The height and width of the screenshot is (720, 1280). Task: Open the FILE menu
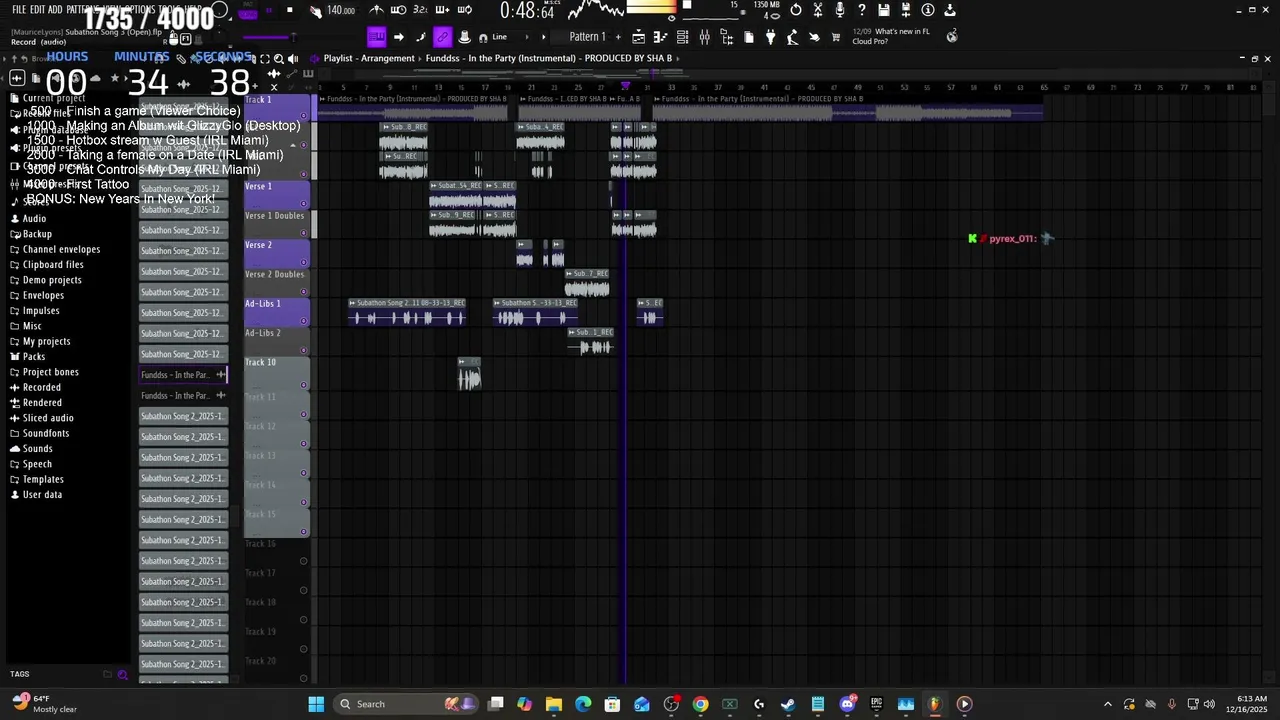click(19, 10)
